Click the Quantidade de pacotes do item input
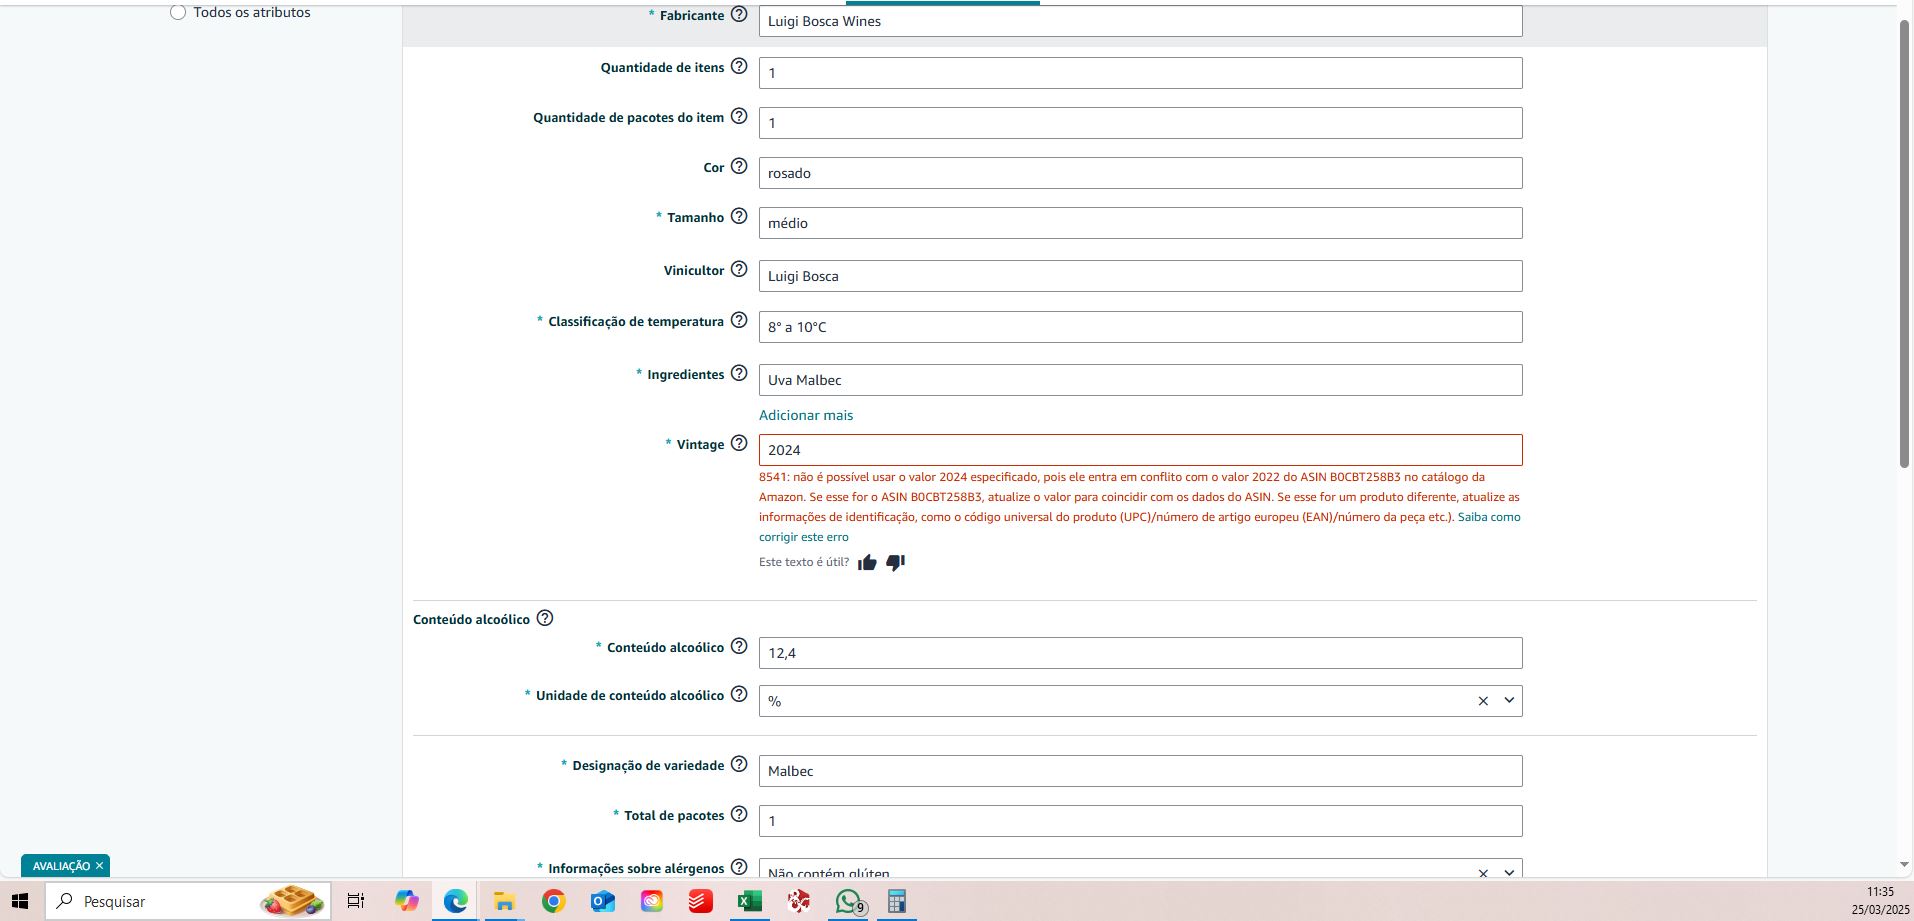 pos(1140,123)
